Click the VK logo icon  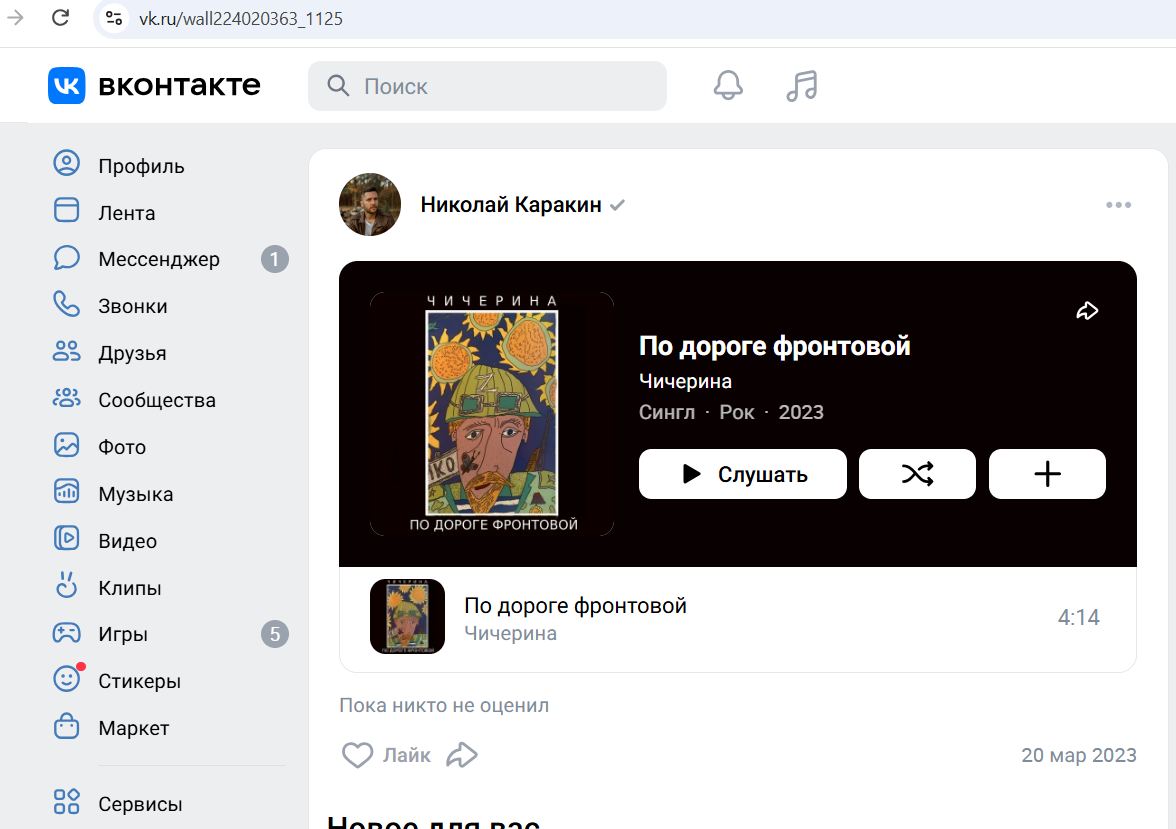tap(66, 86)
